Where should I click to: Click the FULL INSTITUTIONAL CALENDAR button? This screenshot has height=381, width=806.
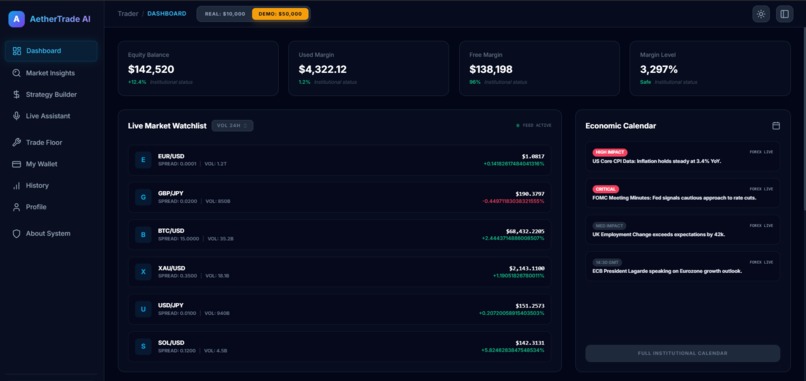tap(683, 353)
